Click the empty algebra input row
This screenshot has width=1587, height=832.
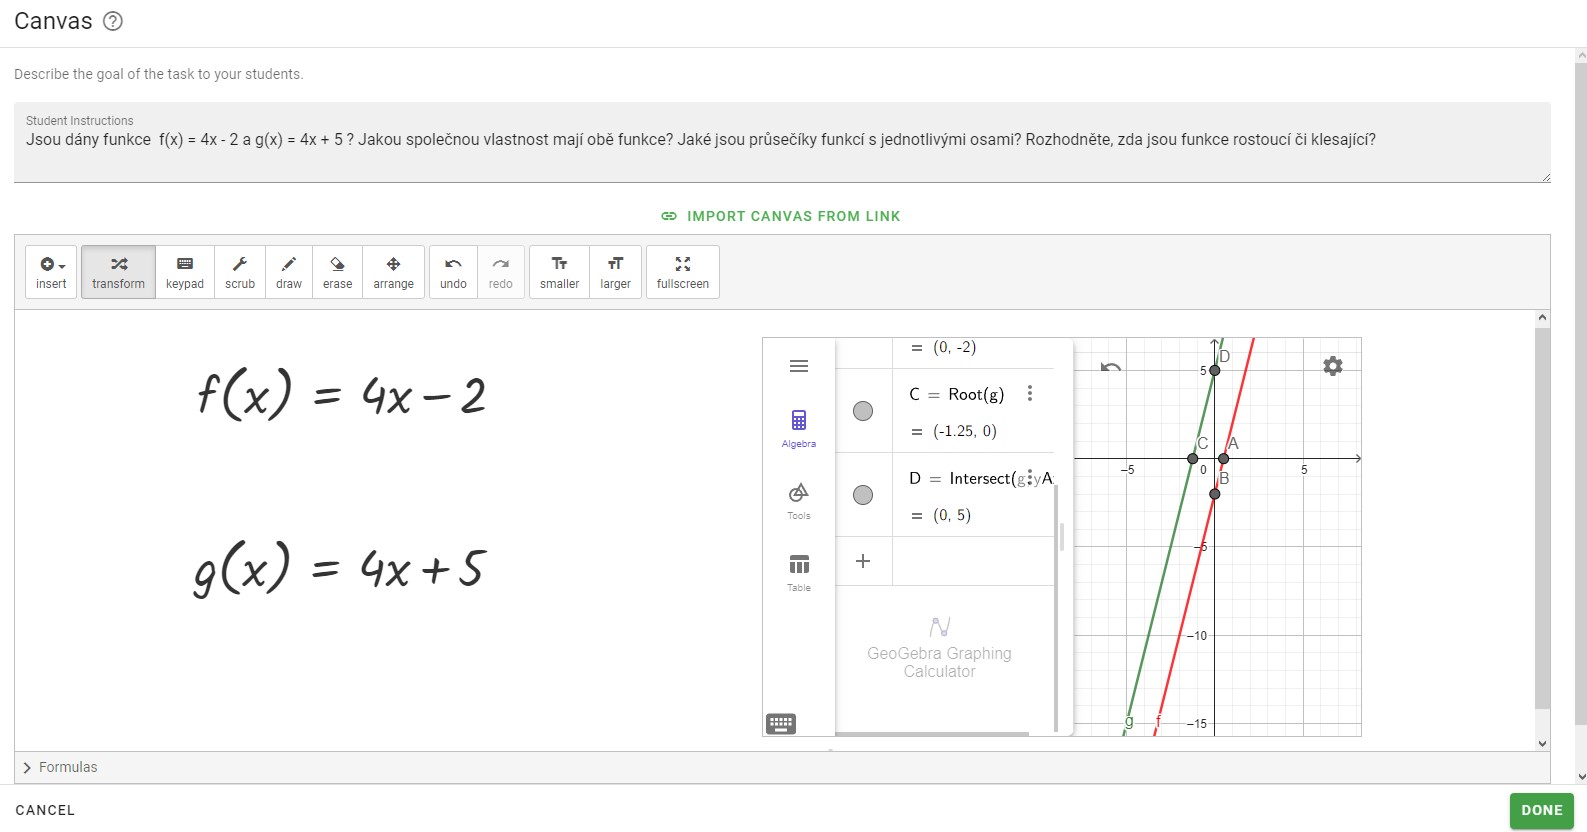pyautogui.click(x=973, y=561)
